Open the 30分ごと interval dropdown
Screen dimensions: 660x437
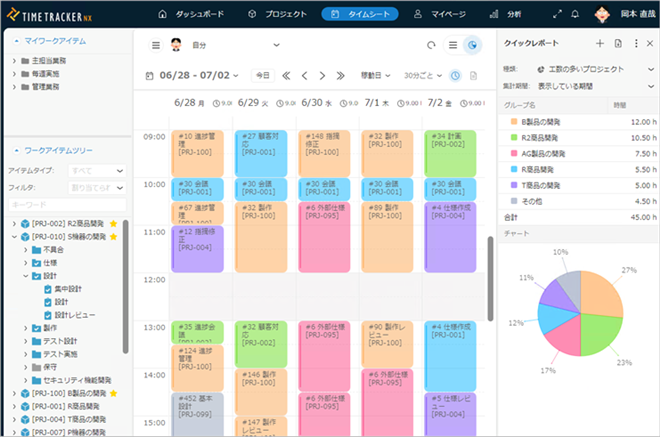coord(420,76)
